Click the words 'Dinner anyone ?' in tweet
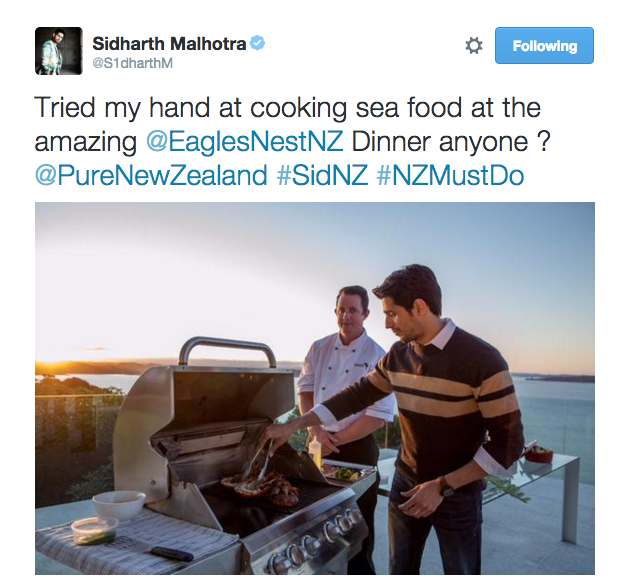The width and height of the screenshot is (630, 585). (450, 141)
